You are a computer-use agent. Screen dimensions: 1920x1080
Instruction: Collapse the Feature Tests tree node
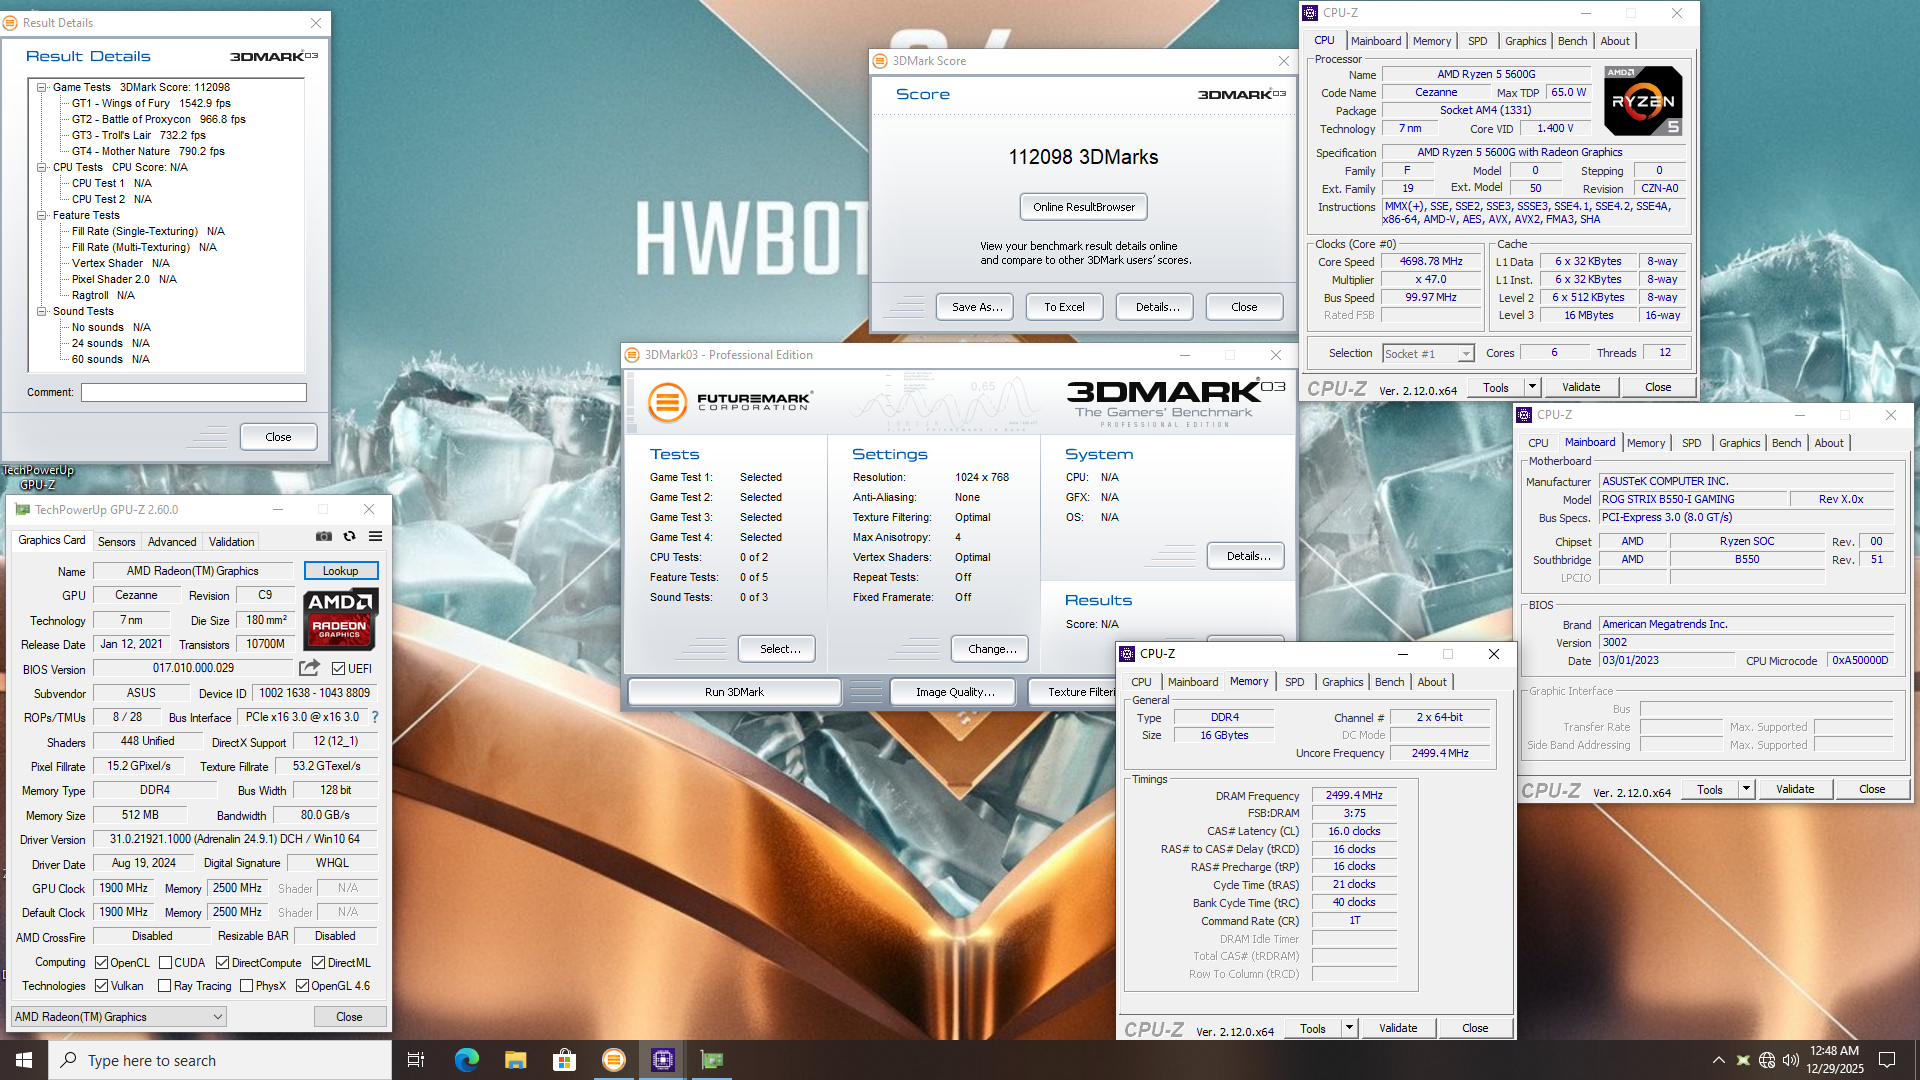click(42, 215)
